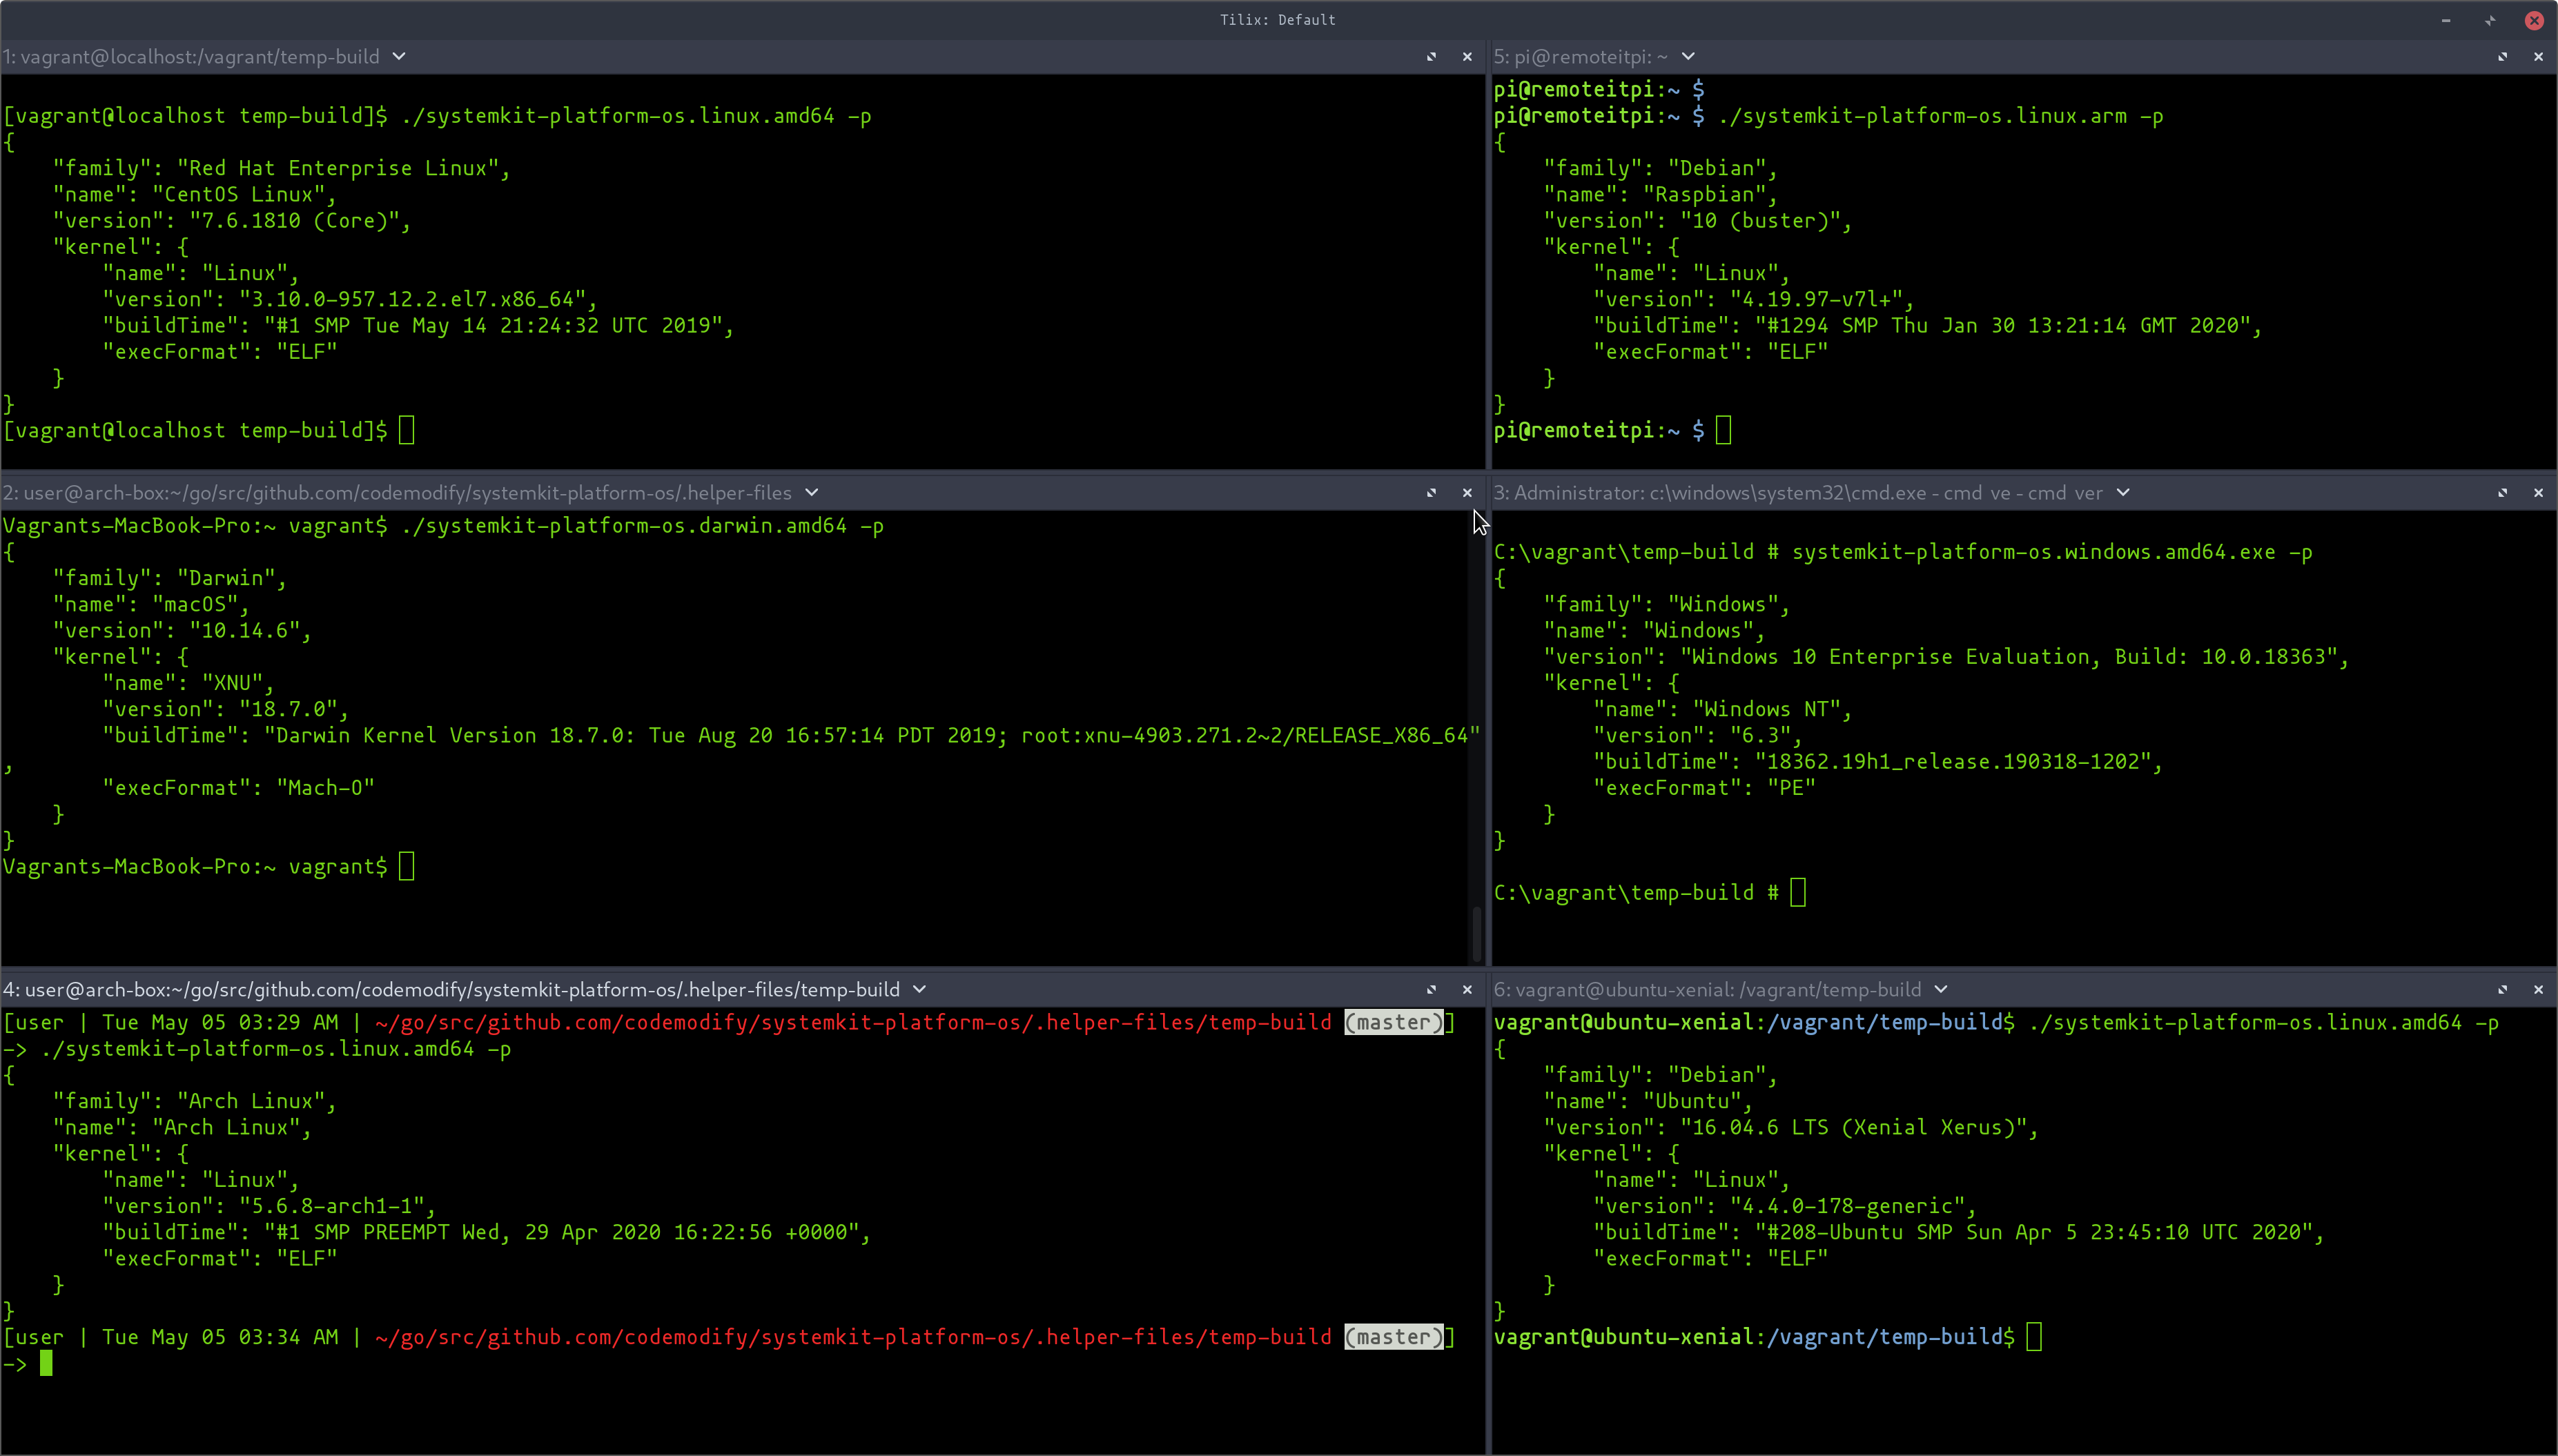Expand terminal 4 temp-build title menu
Screen dimensions: 2558x1456
(920, 990)
